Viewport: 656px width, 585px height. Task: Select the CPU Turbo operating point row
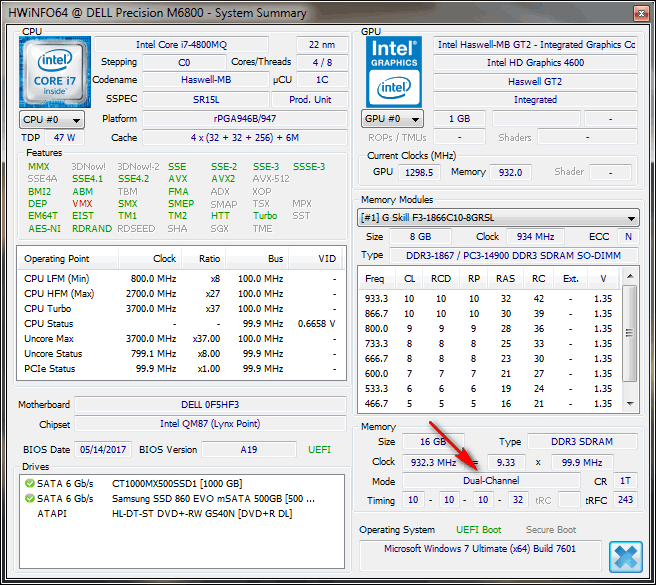(x=181, y=309)
